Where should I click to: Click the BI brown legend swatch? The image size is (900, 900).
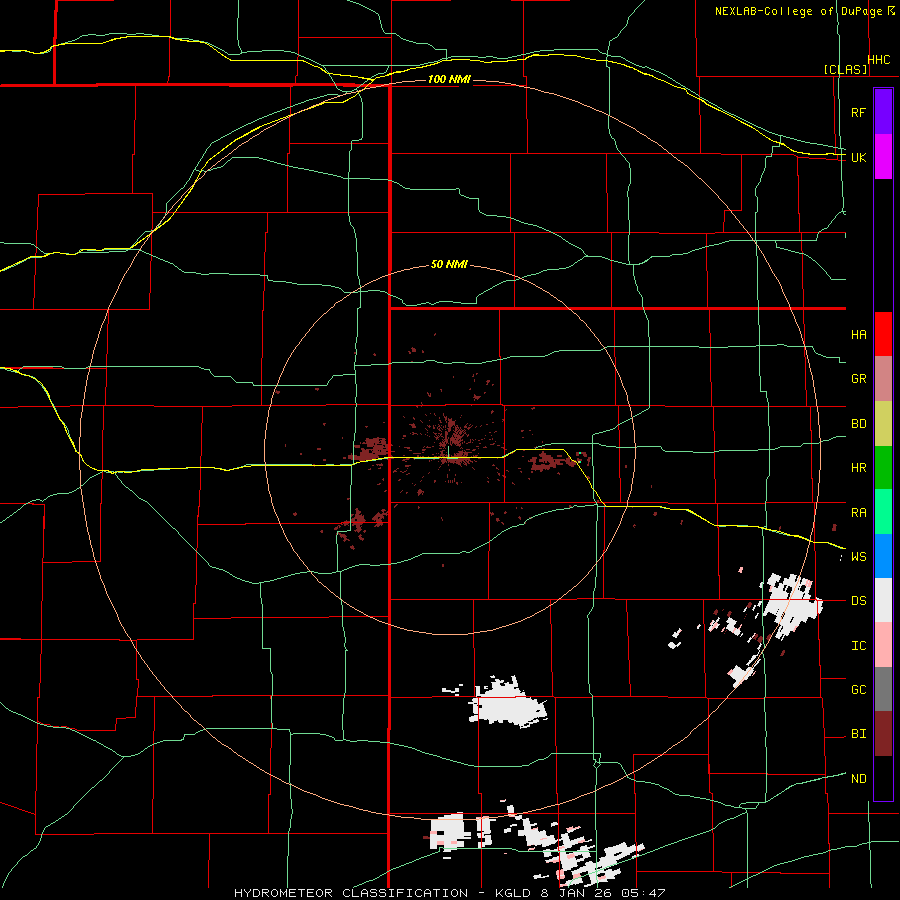pos(883,734)
